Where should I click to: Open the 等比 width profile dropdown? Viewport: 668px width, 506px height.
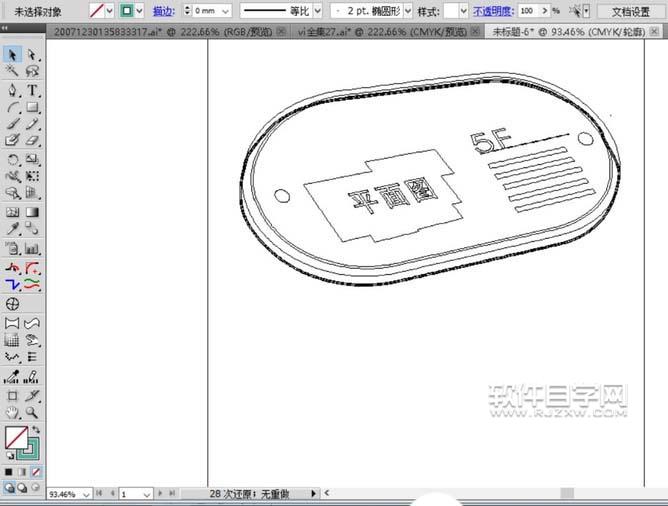pyautogui.click(x=318, y=11)
